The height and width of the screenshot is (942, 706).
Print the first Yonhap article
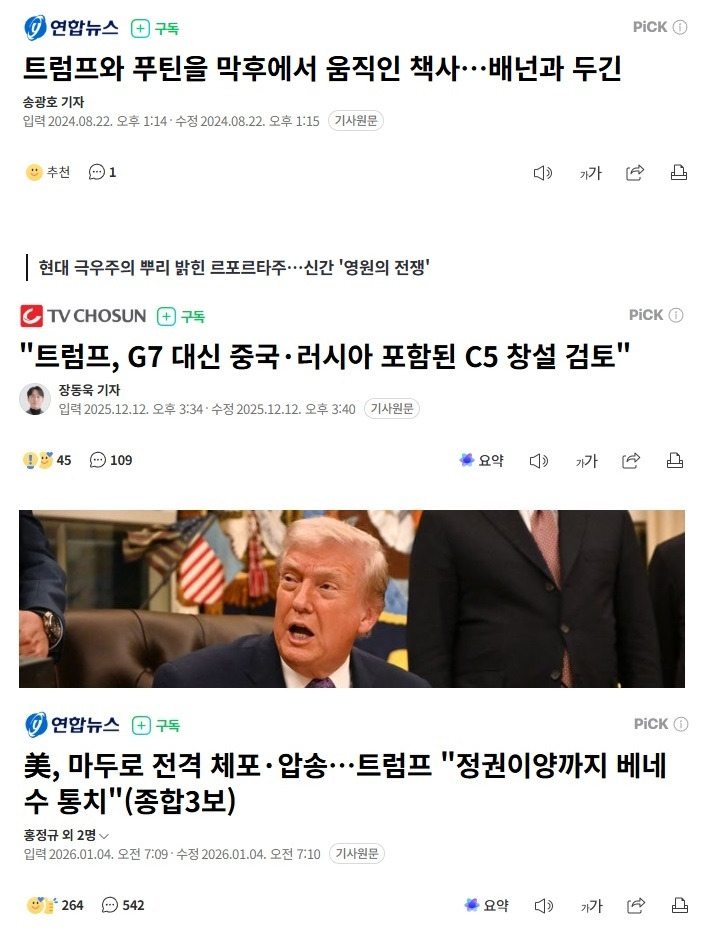(678, 172)
